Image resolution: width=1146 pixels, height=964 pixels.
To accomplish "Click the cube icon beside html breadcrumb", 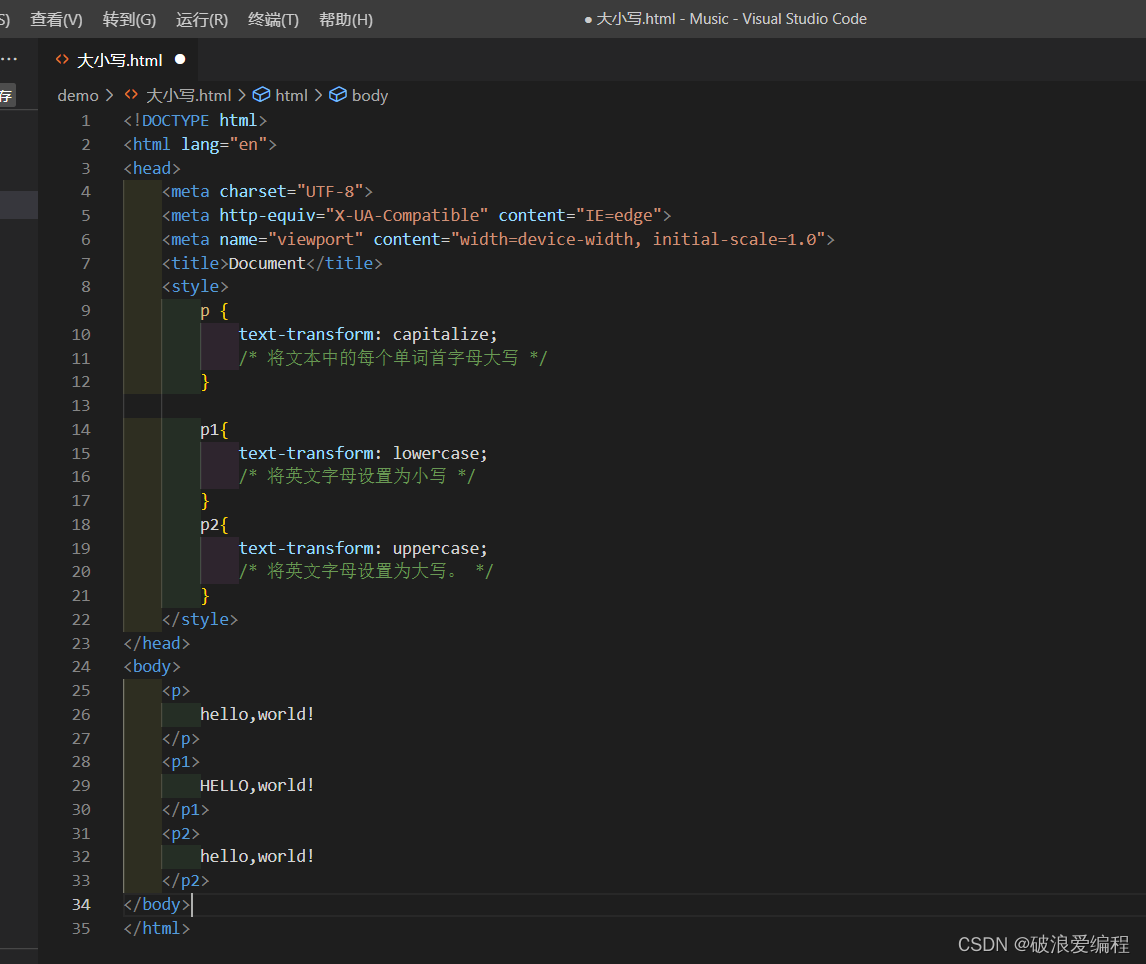I will pos(261,95).
